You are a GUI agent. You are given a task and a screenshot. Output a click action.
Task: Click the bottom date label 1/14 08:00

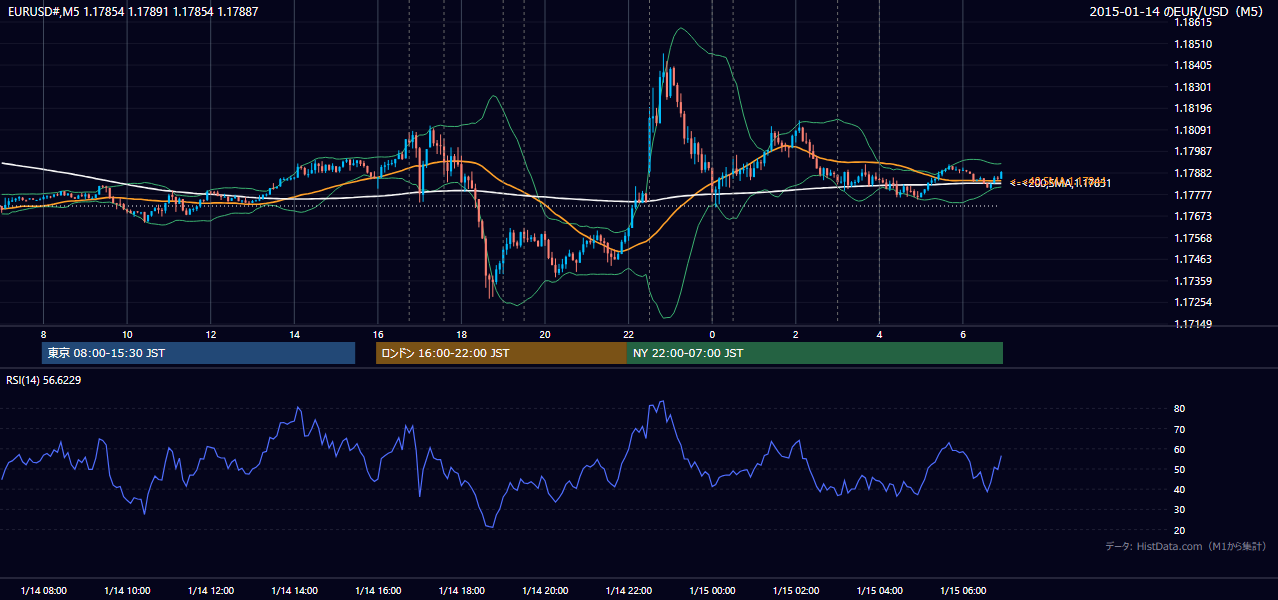pyautogui.click(x=44, y=591)
